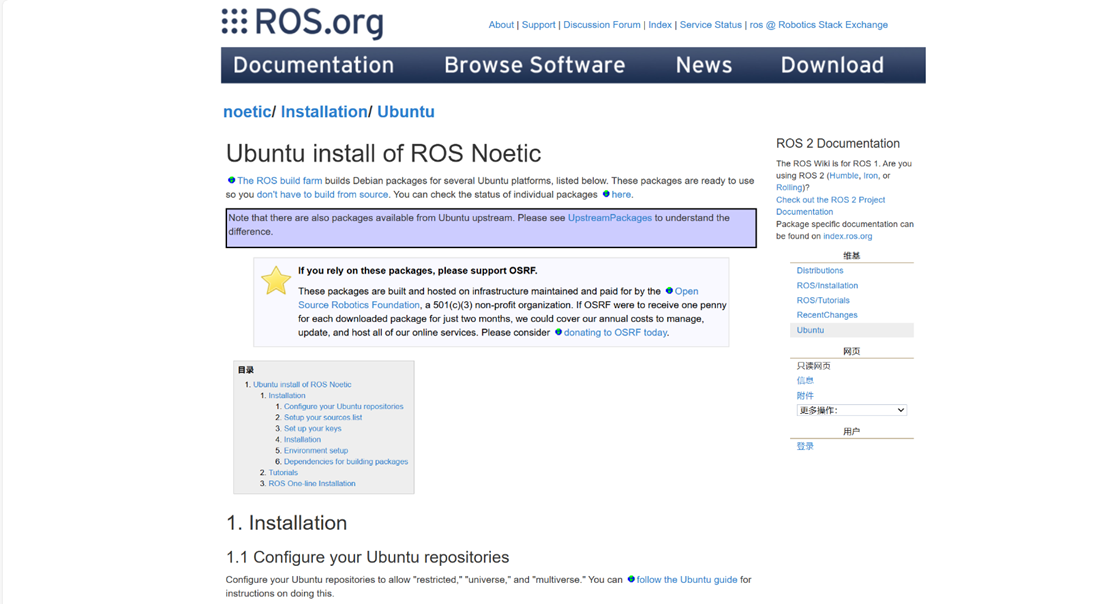
Task: Open the 更多操作 dropdown
Action: point(851,410)
